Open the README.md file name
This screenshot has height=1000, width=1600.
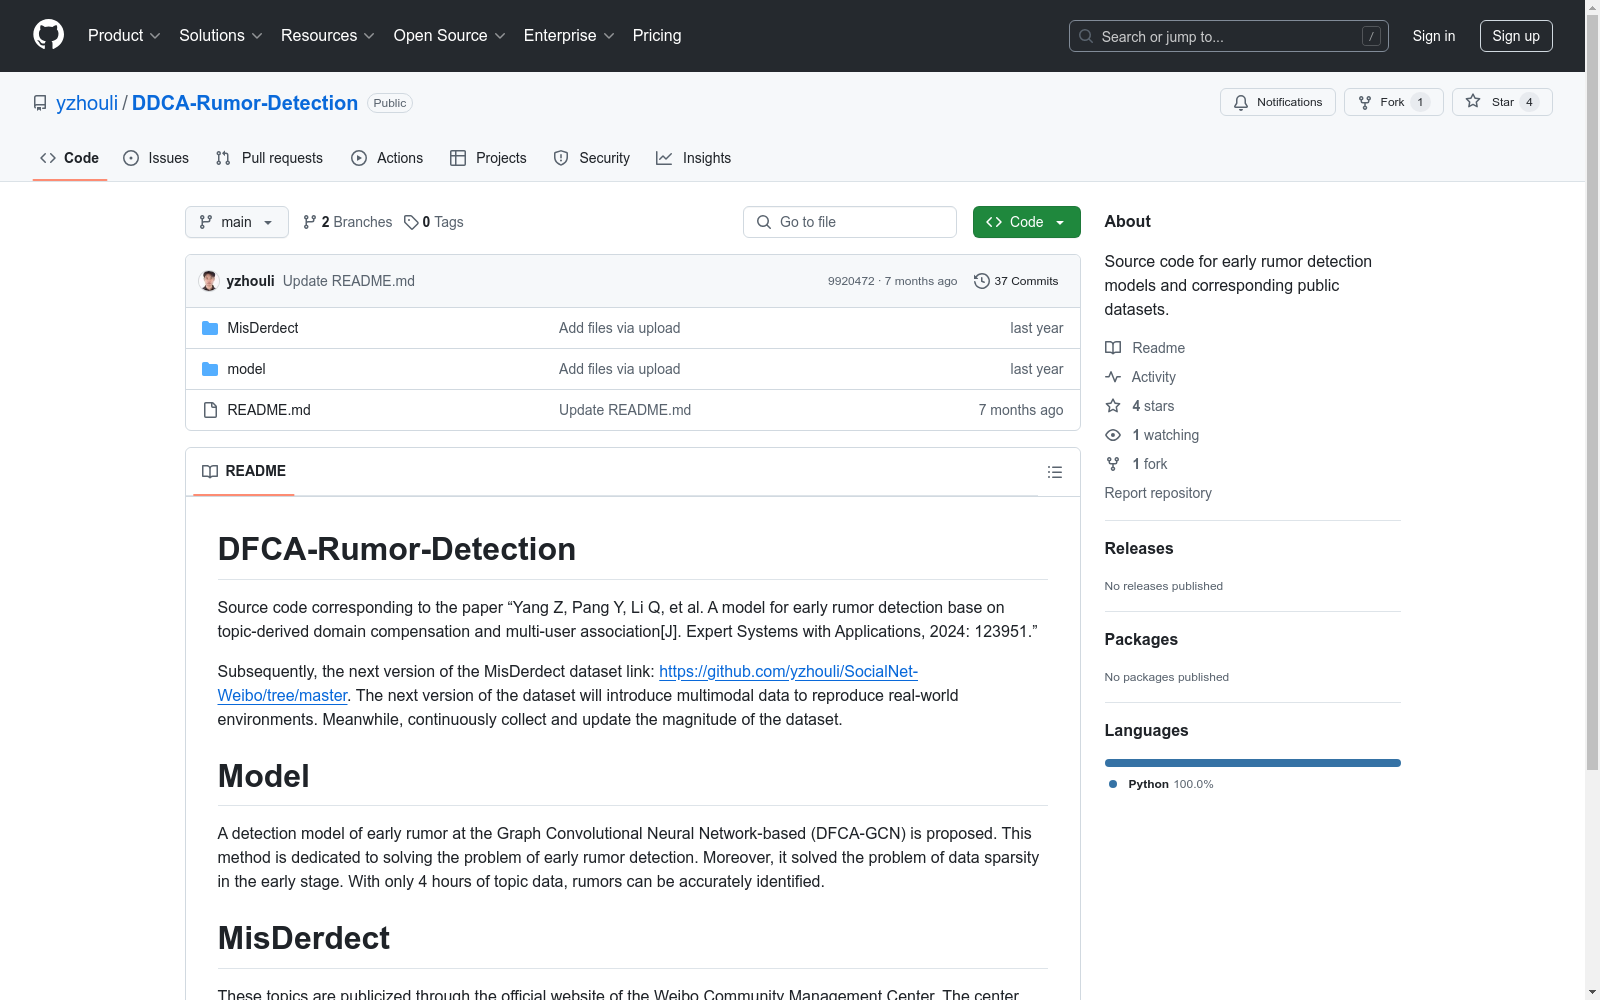coord(269,410)
